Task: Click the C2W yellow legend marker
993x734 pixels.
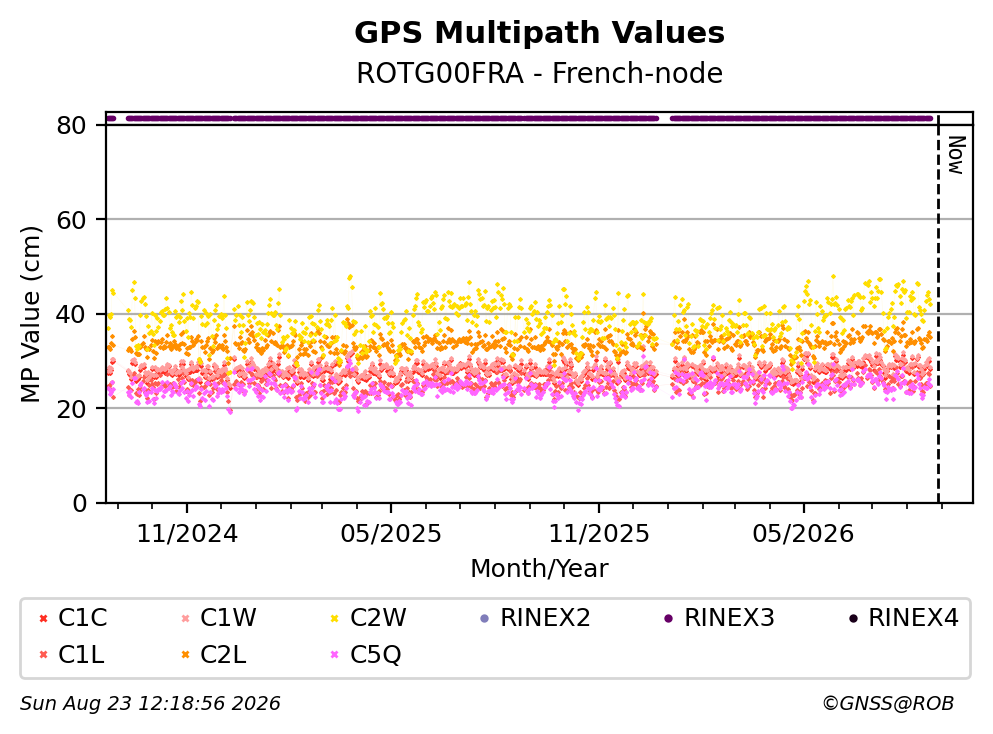Action: [335, 618]
